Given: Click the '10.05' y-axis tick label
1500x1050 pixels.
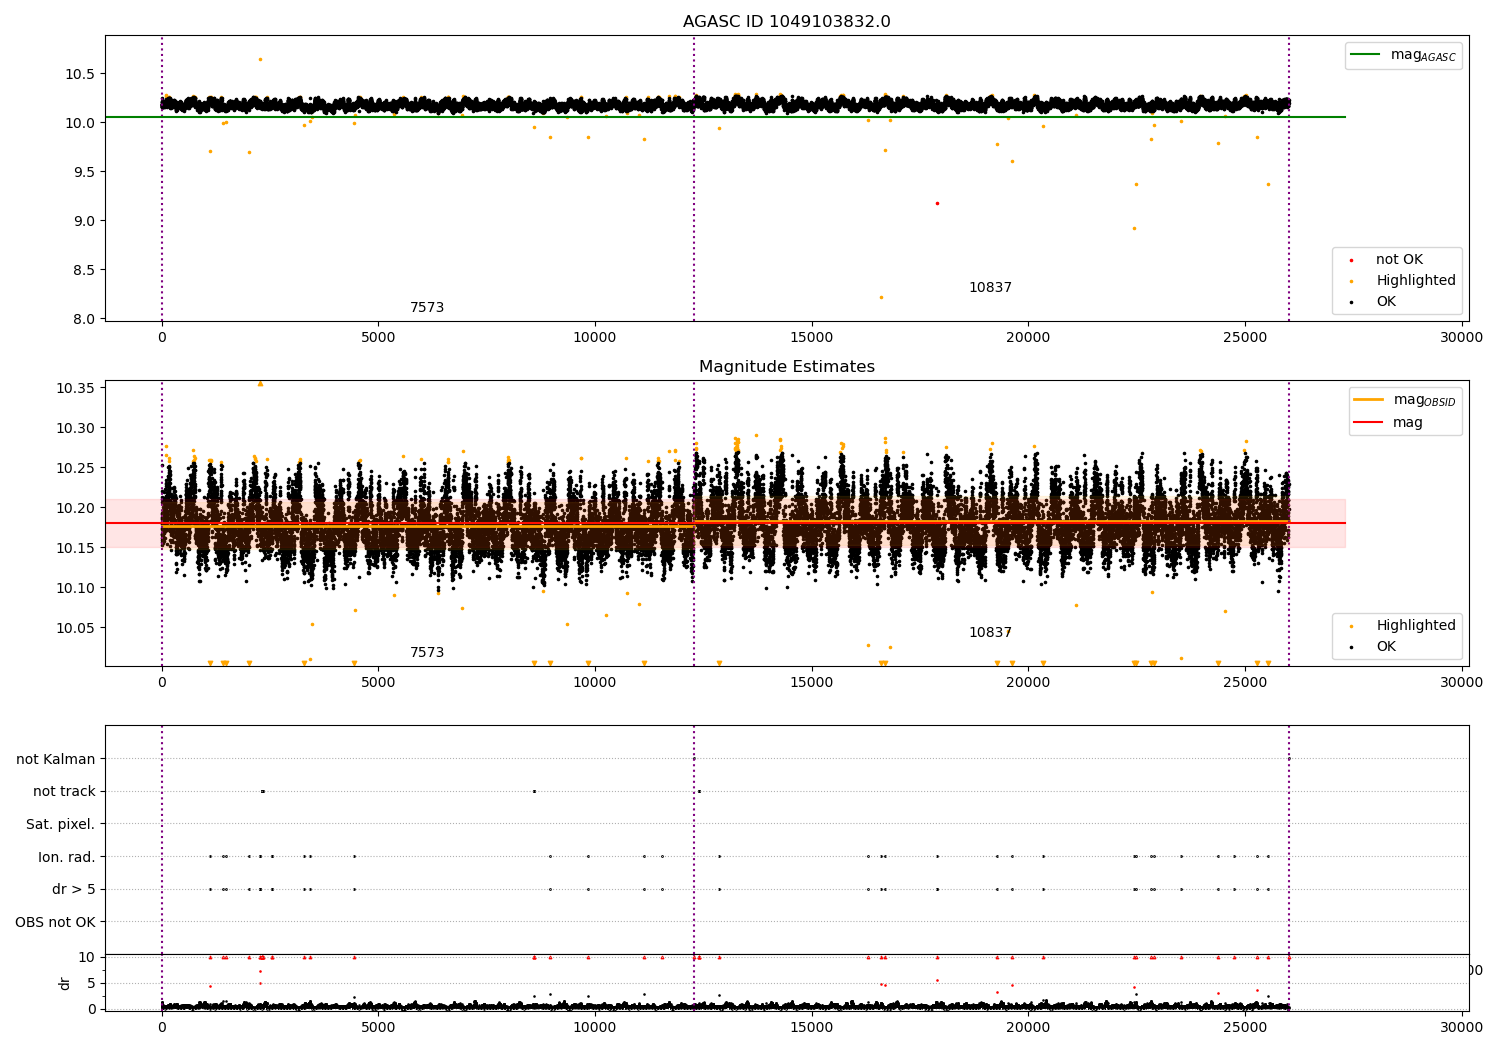Looking at the screenshot, I should click(76, 628).
